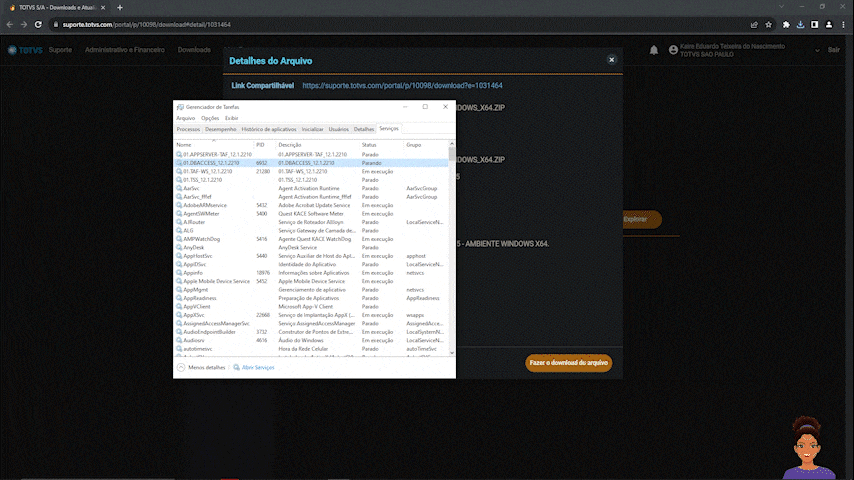Open the Downloads navigation item
Viewport: 854px width, 480px height.
[194, 50]
